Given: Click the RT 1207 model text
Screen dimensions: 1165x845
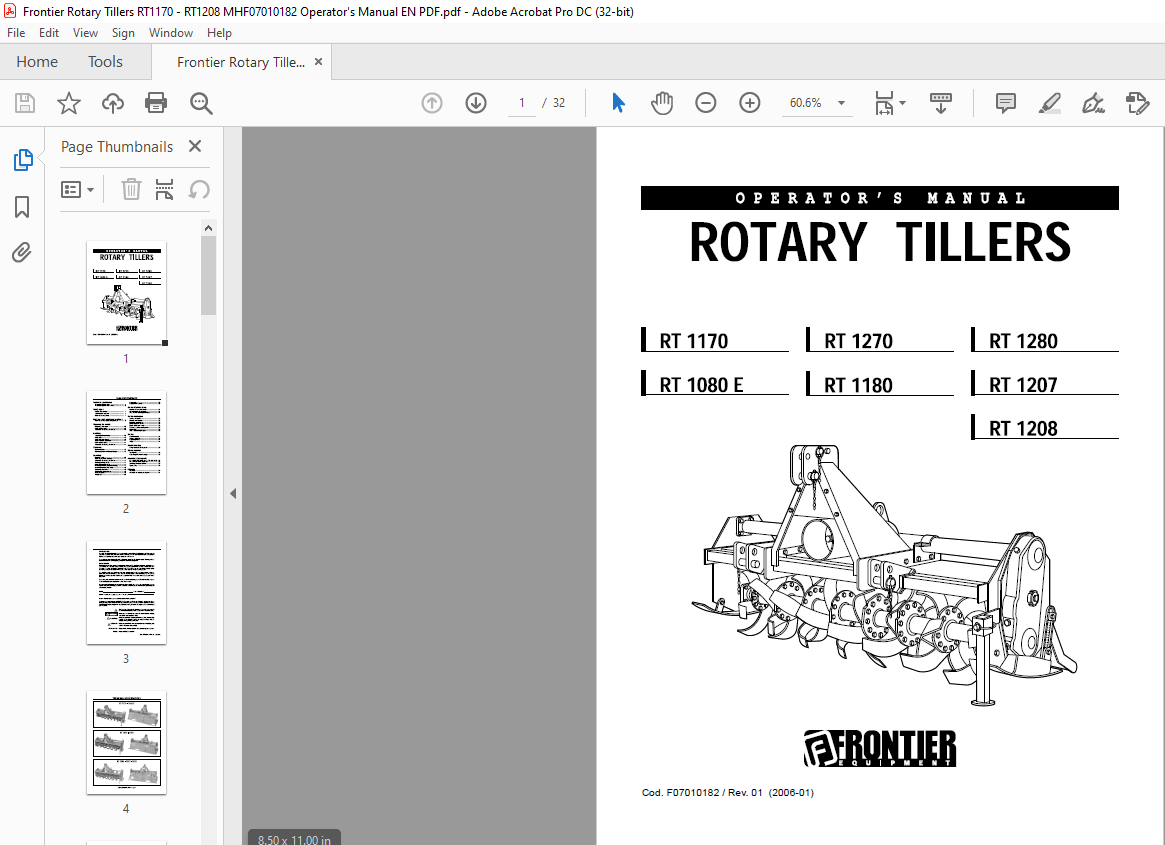Looking at the screenshot, I should click(1023, 385).
